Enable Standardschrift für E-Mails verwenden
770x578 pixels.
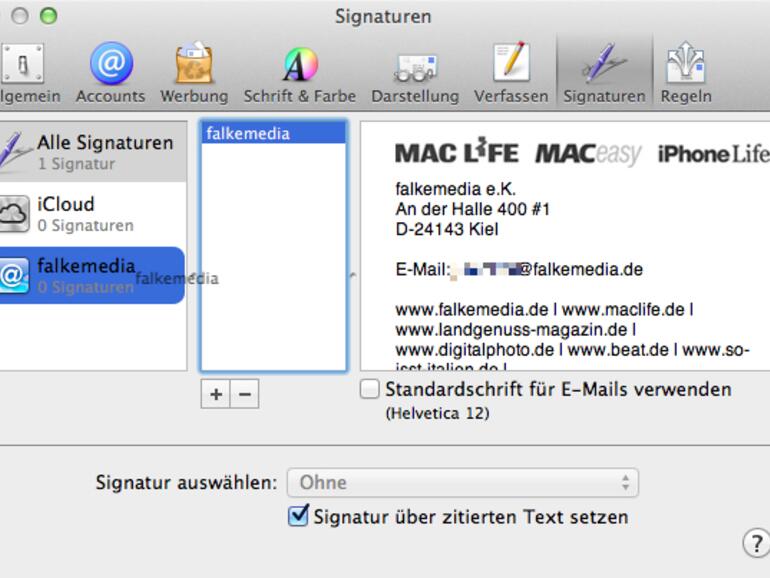point(370,389)
